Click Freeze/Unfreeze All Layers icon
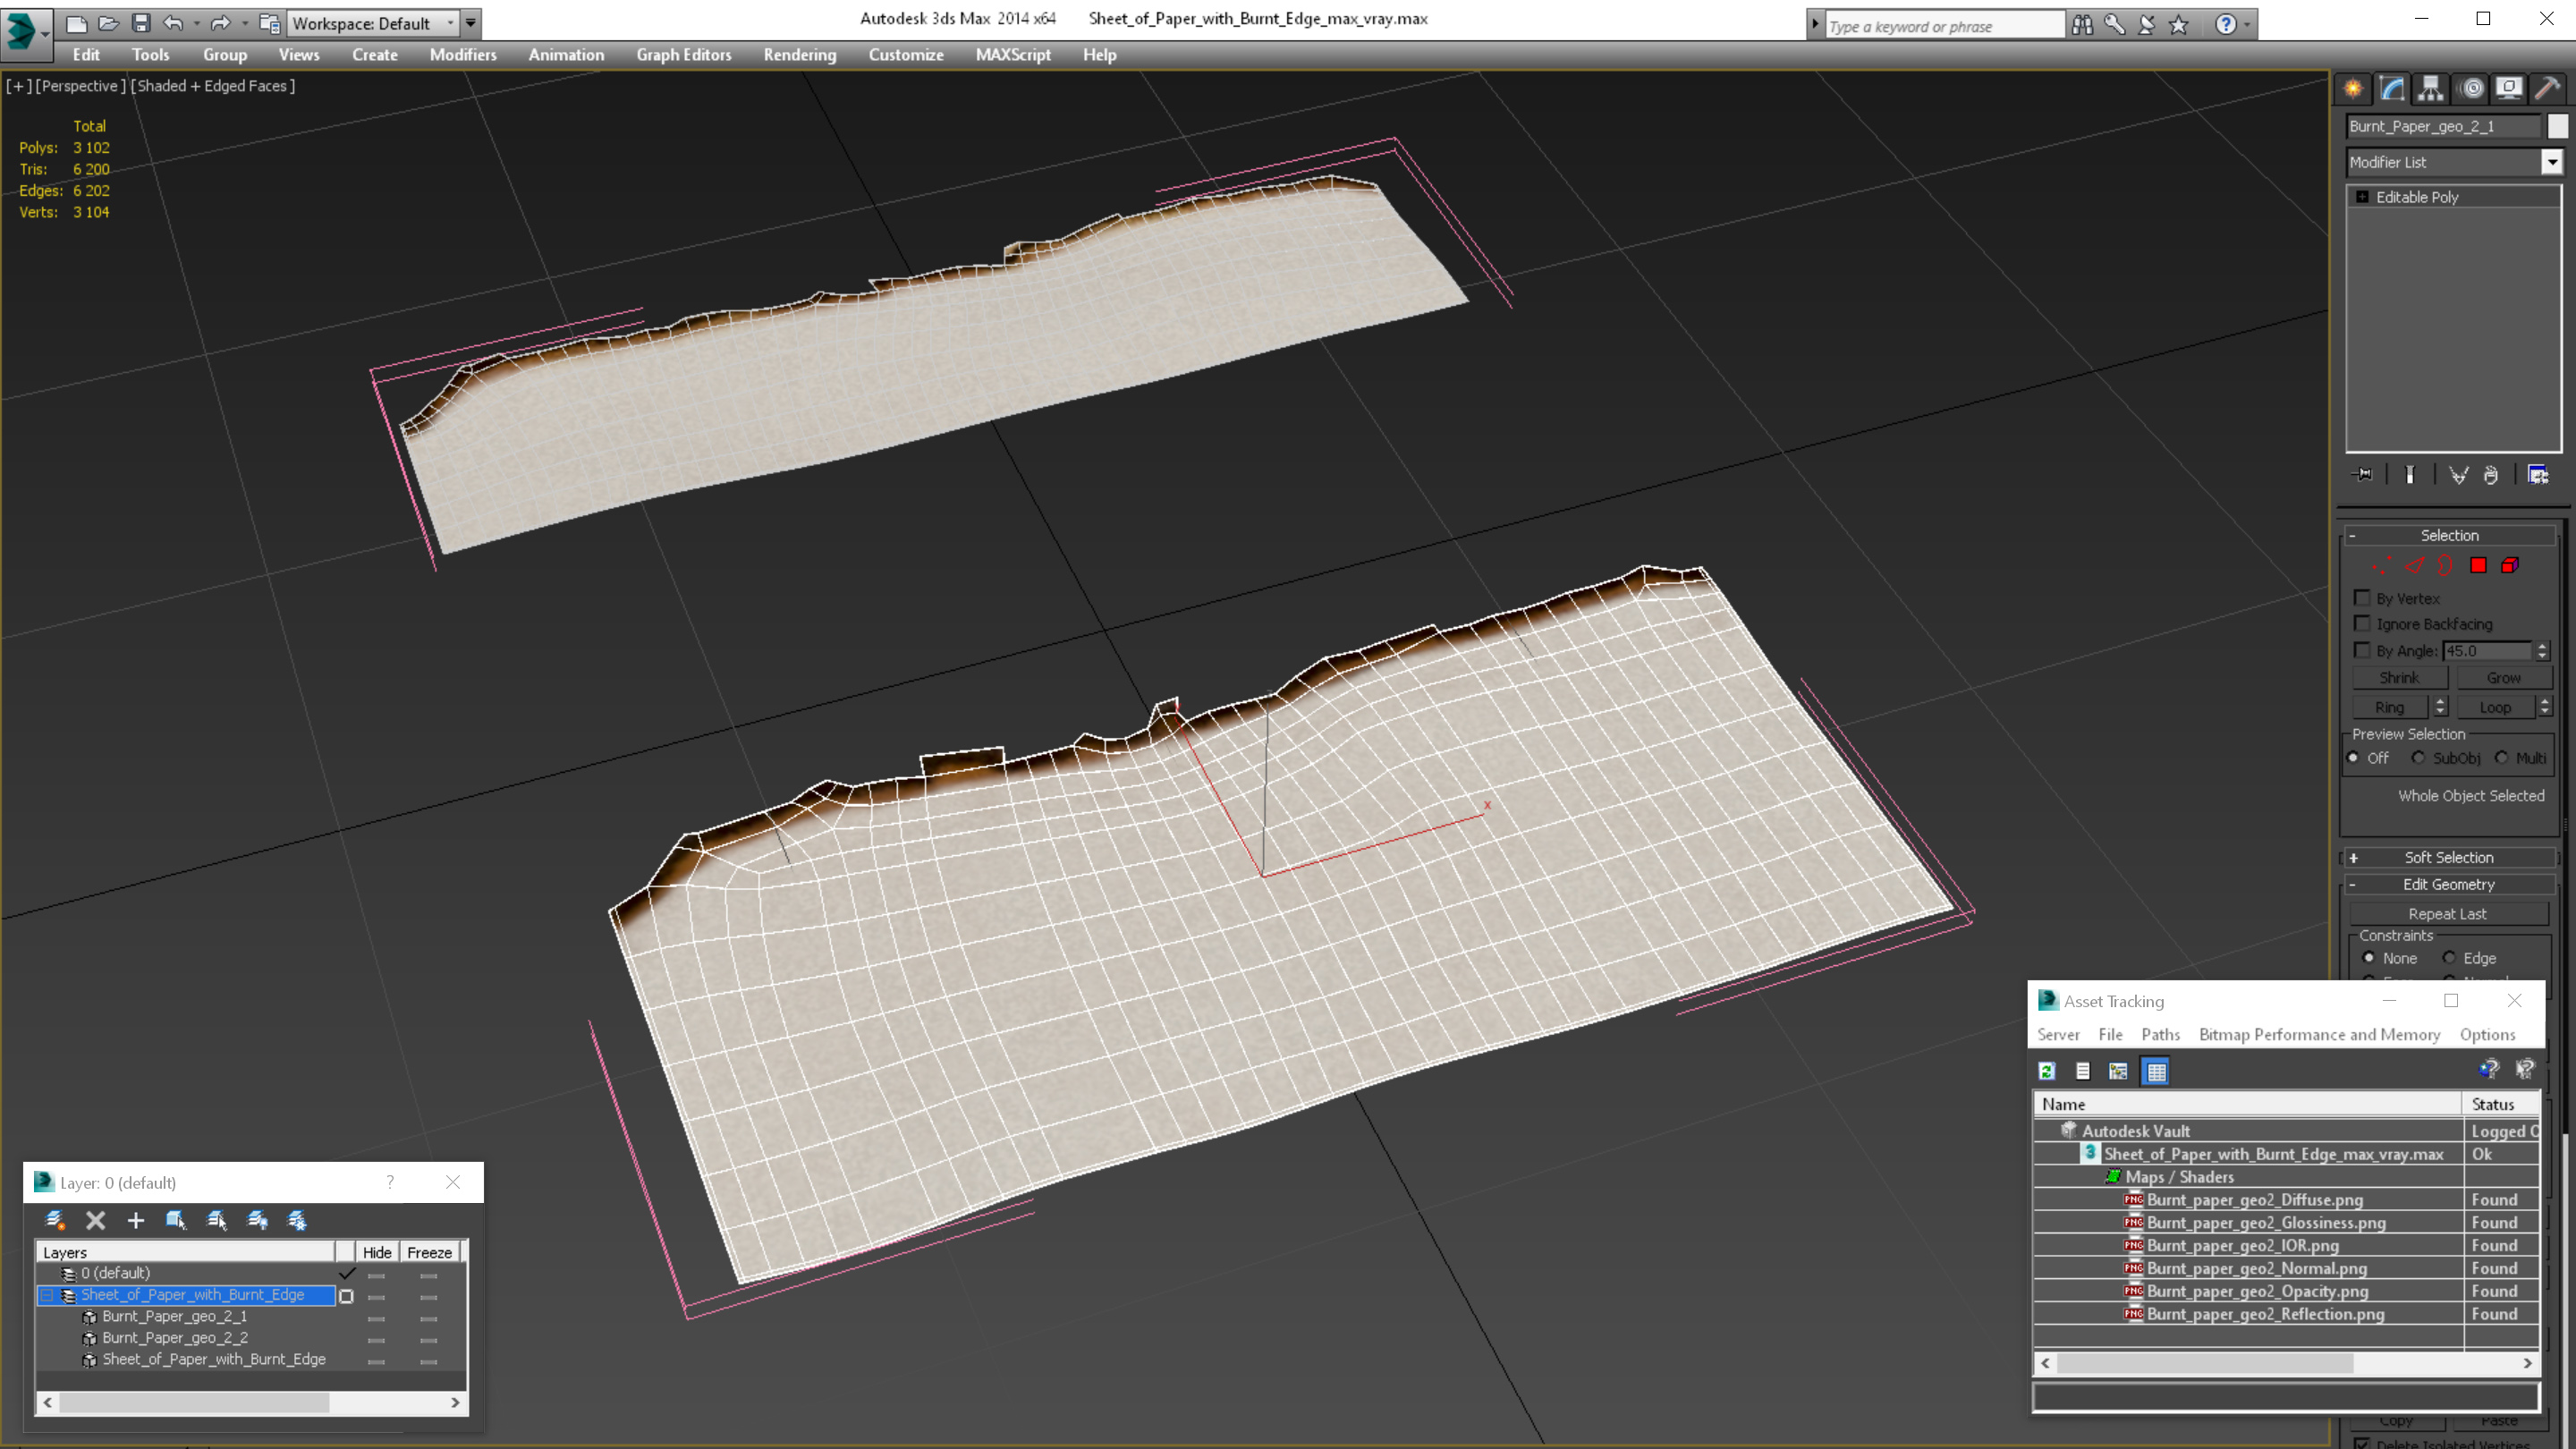This screenshot has height=1449, width=2576. tap(297, 1220)
